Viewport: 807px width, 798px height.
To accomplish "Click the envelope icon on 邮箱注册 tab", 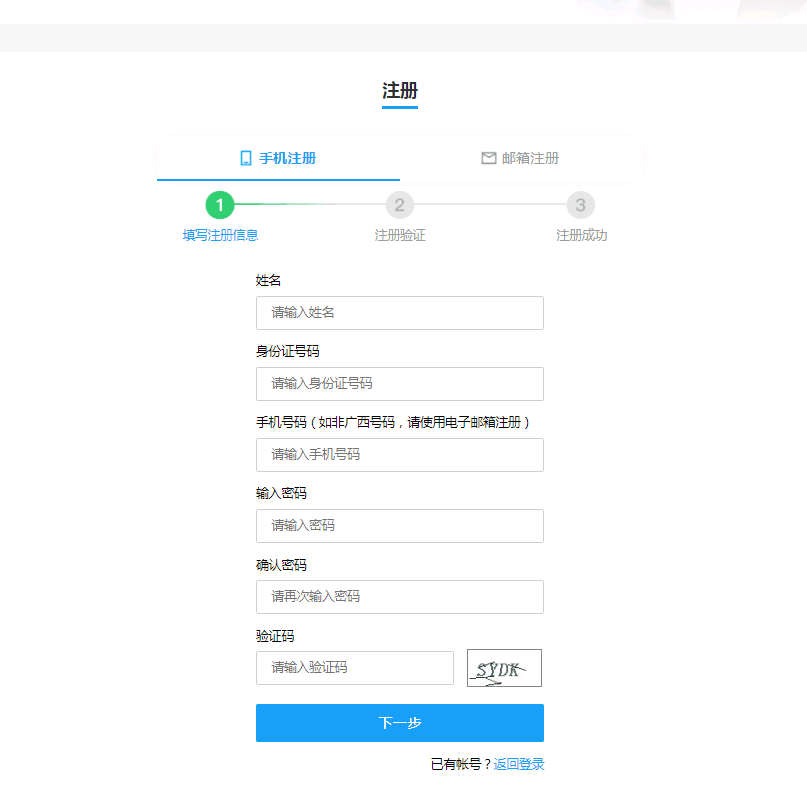I will (x=489, y=158).
